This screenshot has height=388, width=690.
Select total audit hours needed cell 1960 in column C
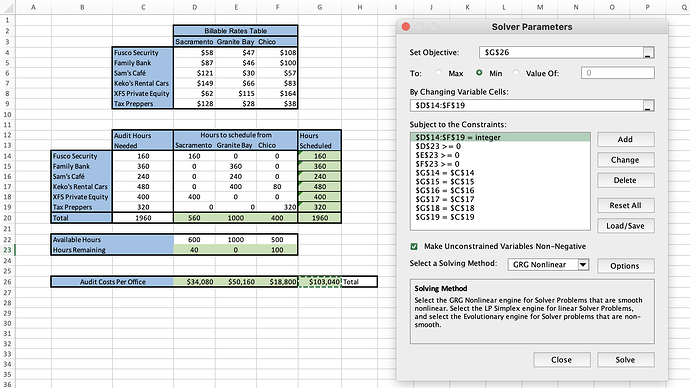pyautogui.click(x=143, y=218)
